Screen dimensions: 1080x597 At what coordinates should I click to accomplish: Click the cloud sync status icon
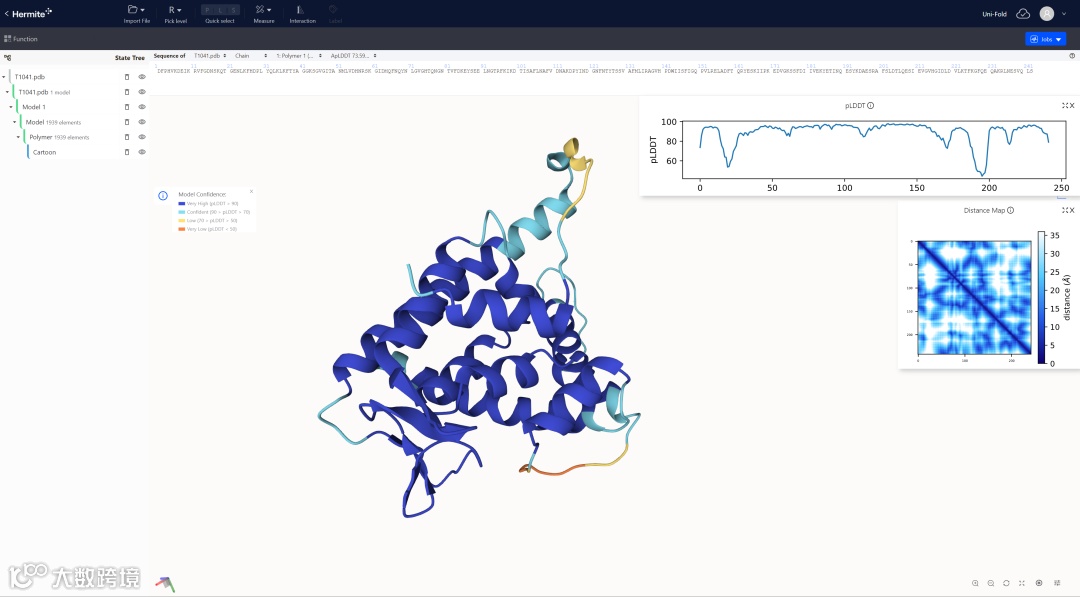[x=1024, y=14]
